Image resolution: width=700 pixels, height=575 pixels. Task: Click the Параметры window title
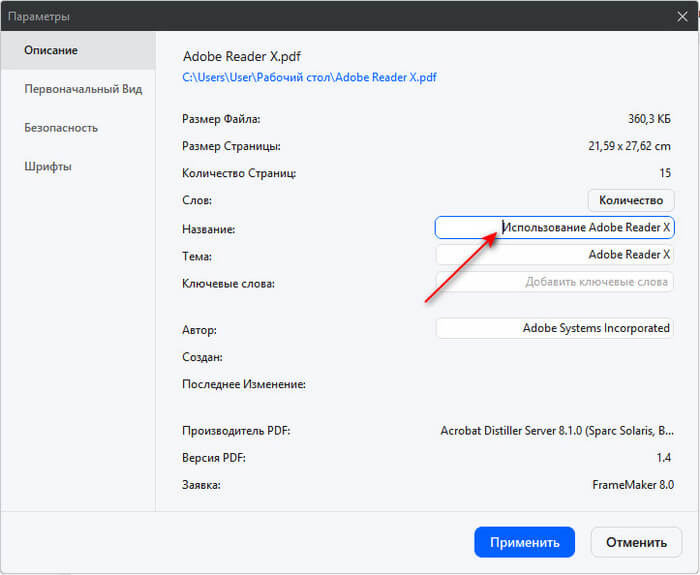40,16
